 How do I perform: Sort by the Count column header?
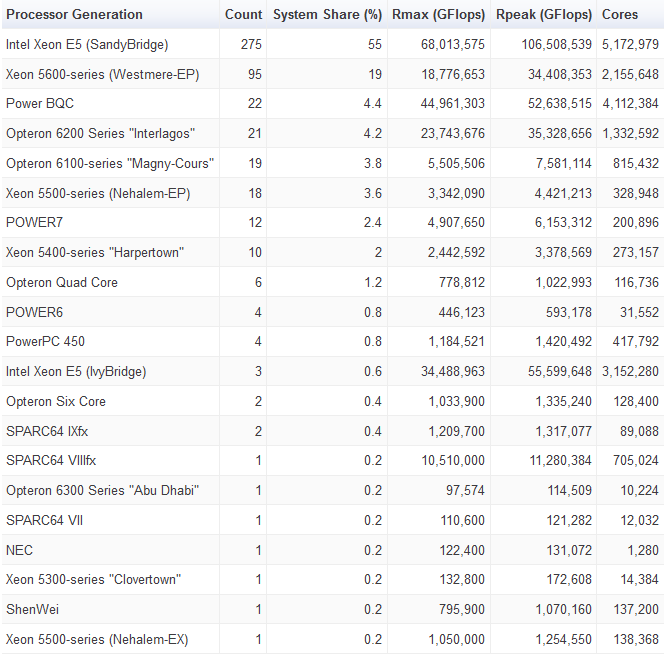(x=243, y=14)
